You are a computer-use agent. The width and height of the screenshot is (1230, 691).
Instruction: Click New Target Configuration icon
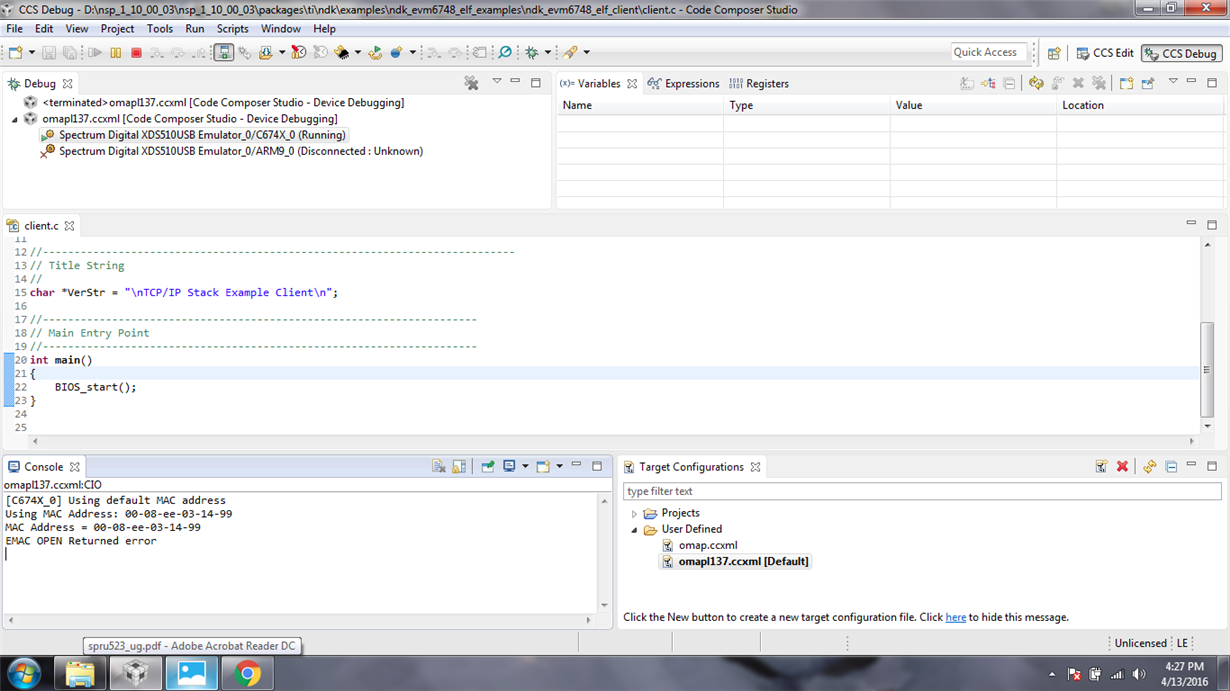click(x=1101, y=466)
